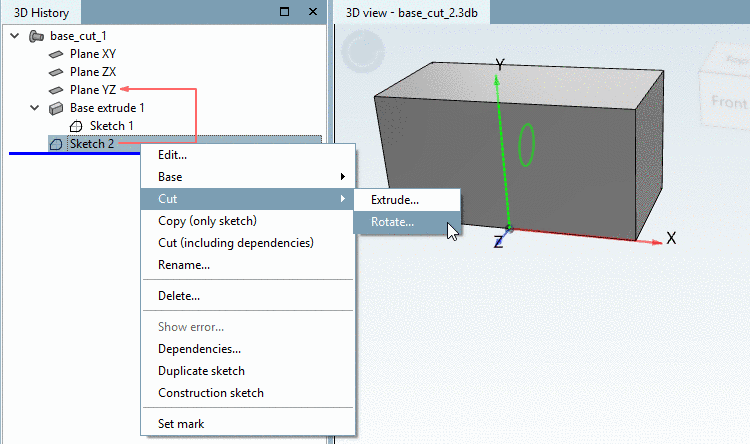Select the Plane XY icon
The height and width of the screenshot is (444, 750).
click(x=56, y=54)
